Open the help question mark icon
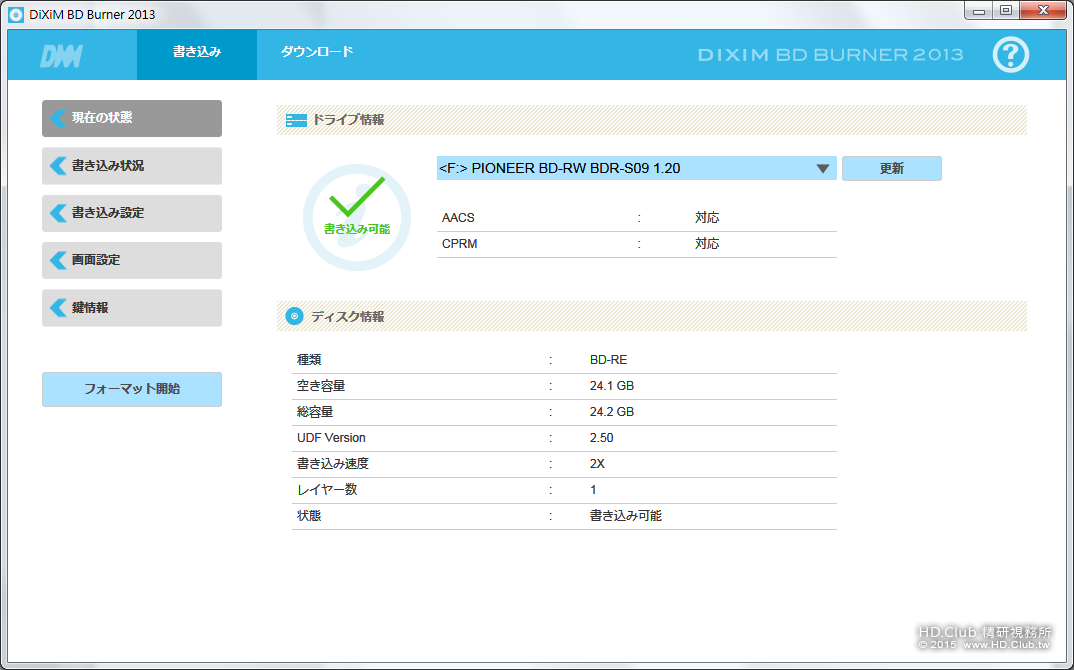The image size is (1074, 670). click(1010, 55)
